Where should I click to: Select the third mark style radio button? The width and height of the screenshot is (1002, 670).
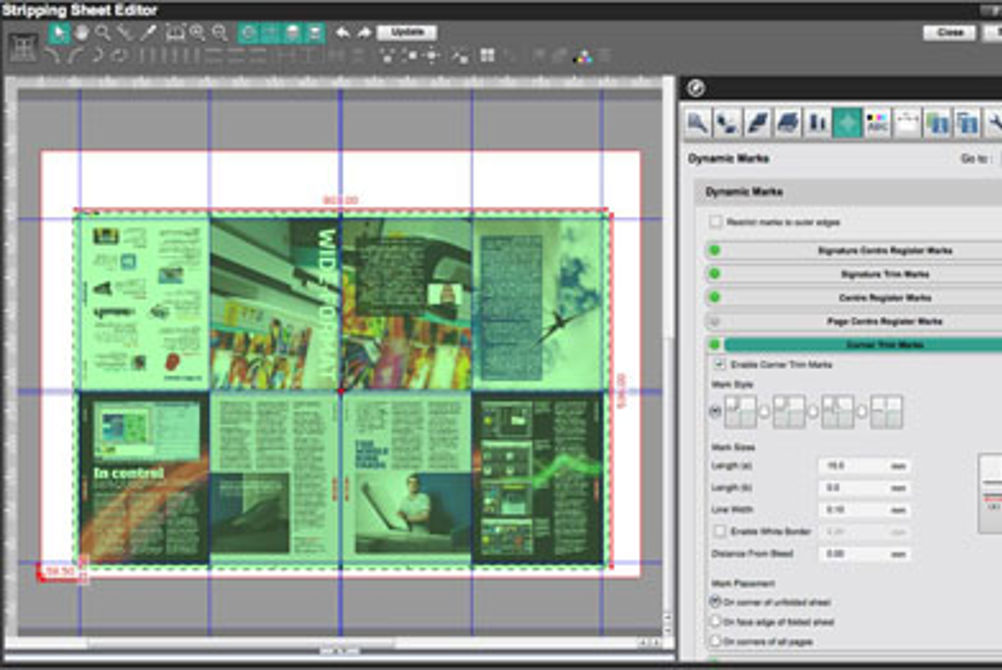click(x=813, y=411)
